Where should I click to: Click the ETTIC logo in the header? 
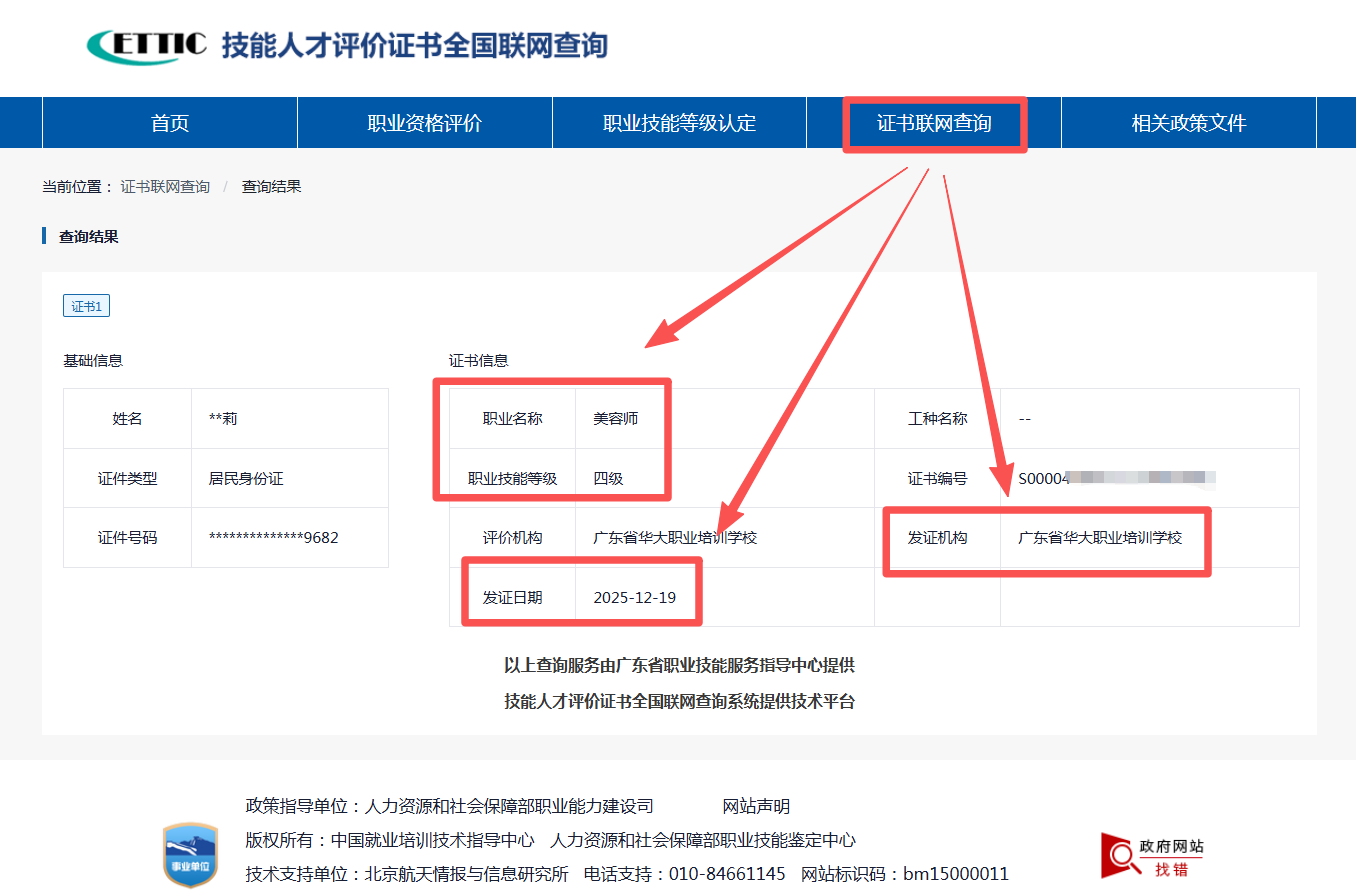point(147,45)
